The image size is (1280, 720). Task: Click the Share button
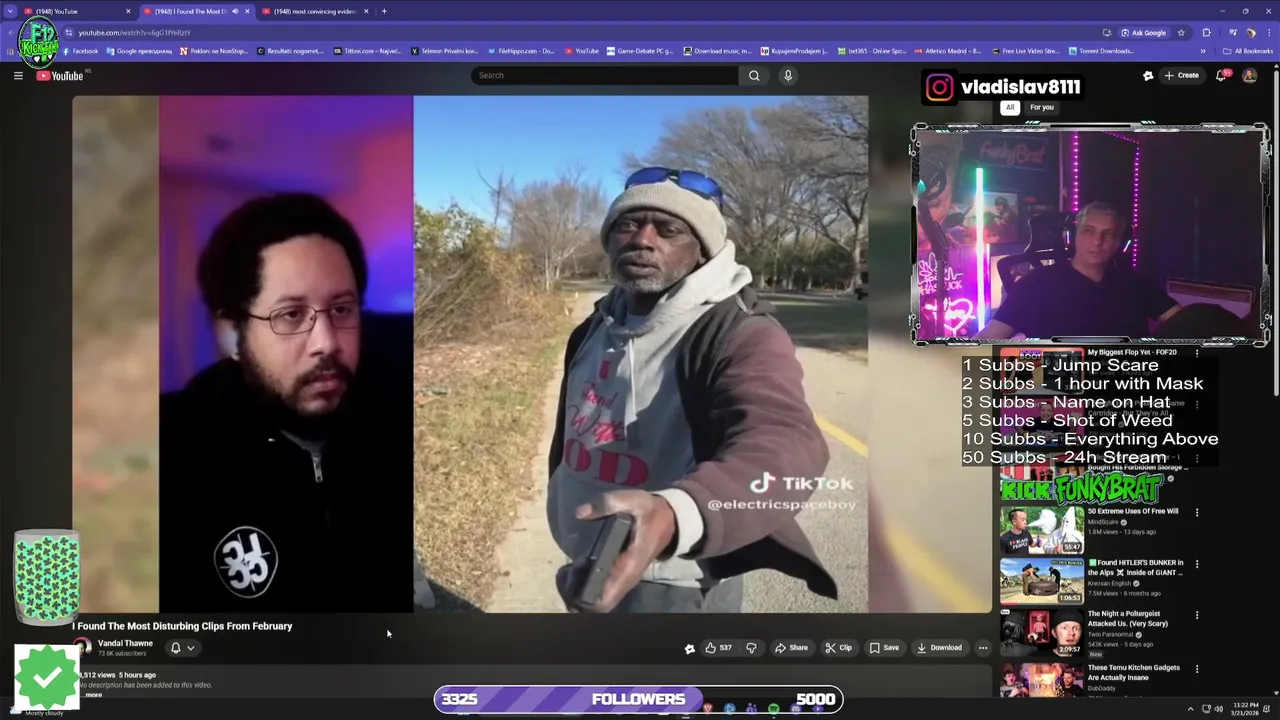tap(791, 648)
